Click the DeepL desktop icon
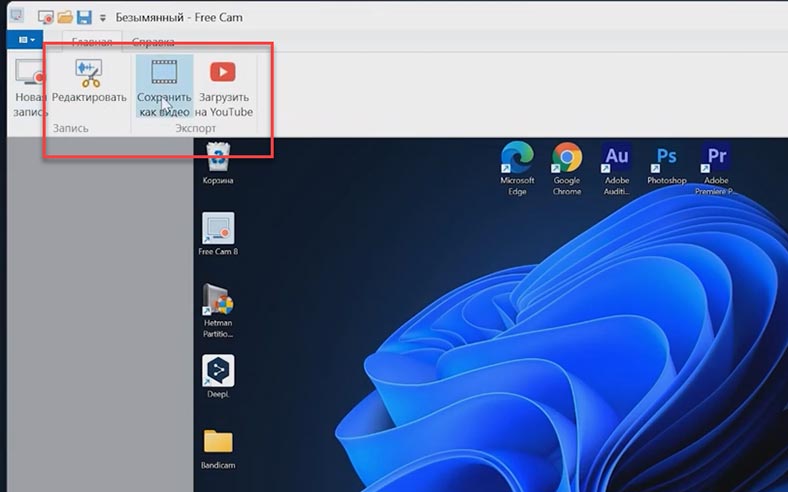The width and height of the screenshot is (788, 492). click(218, 377)
